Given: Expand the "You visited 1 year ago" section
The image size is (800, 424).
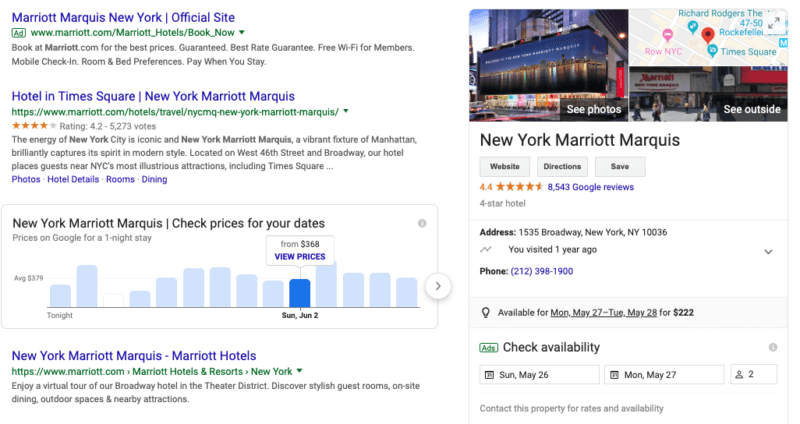Looking at the screenshot, I should point(768,251).
